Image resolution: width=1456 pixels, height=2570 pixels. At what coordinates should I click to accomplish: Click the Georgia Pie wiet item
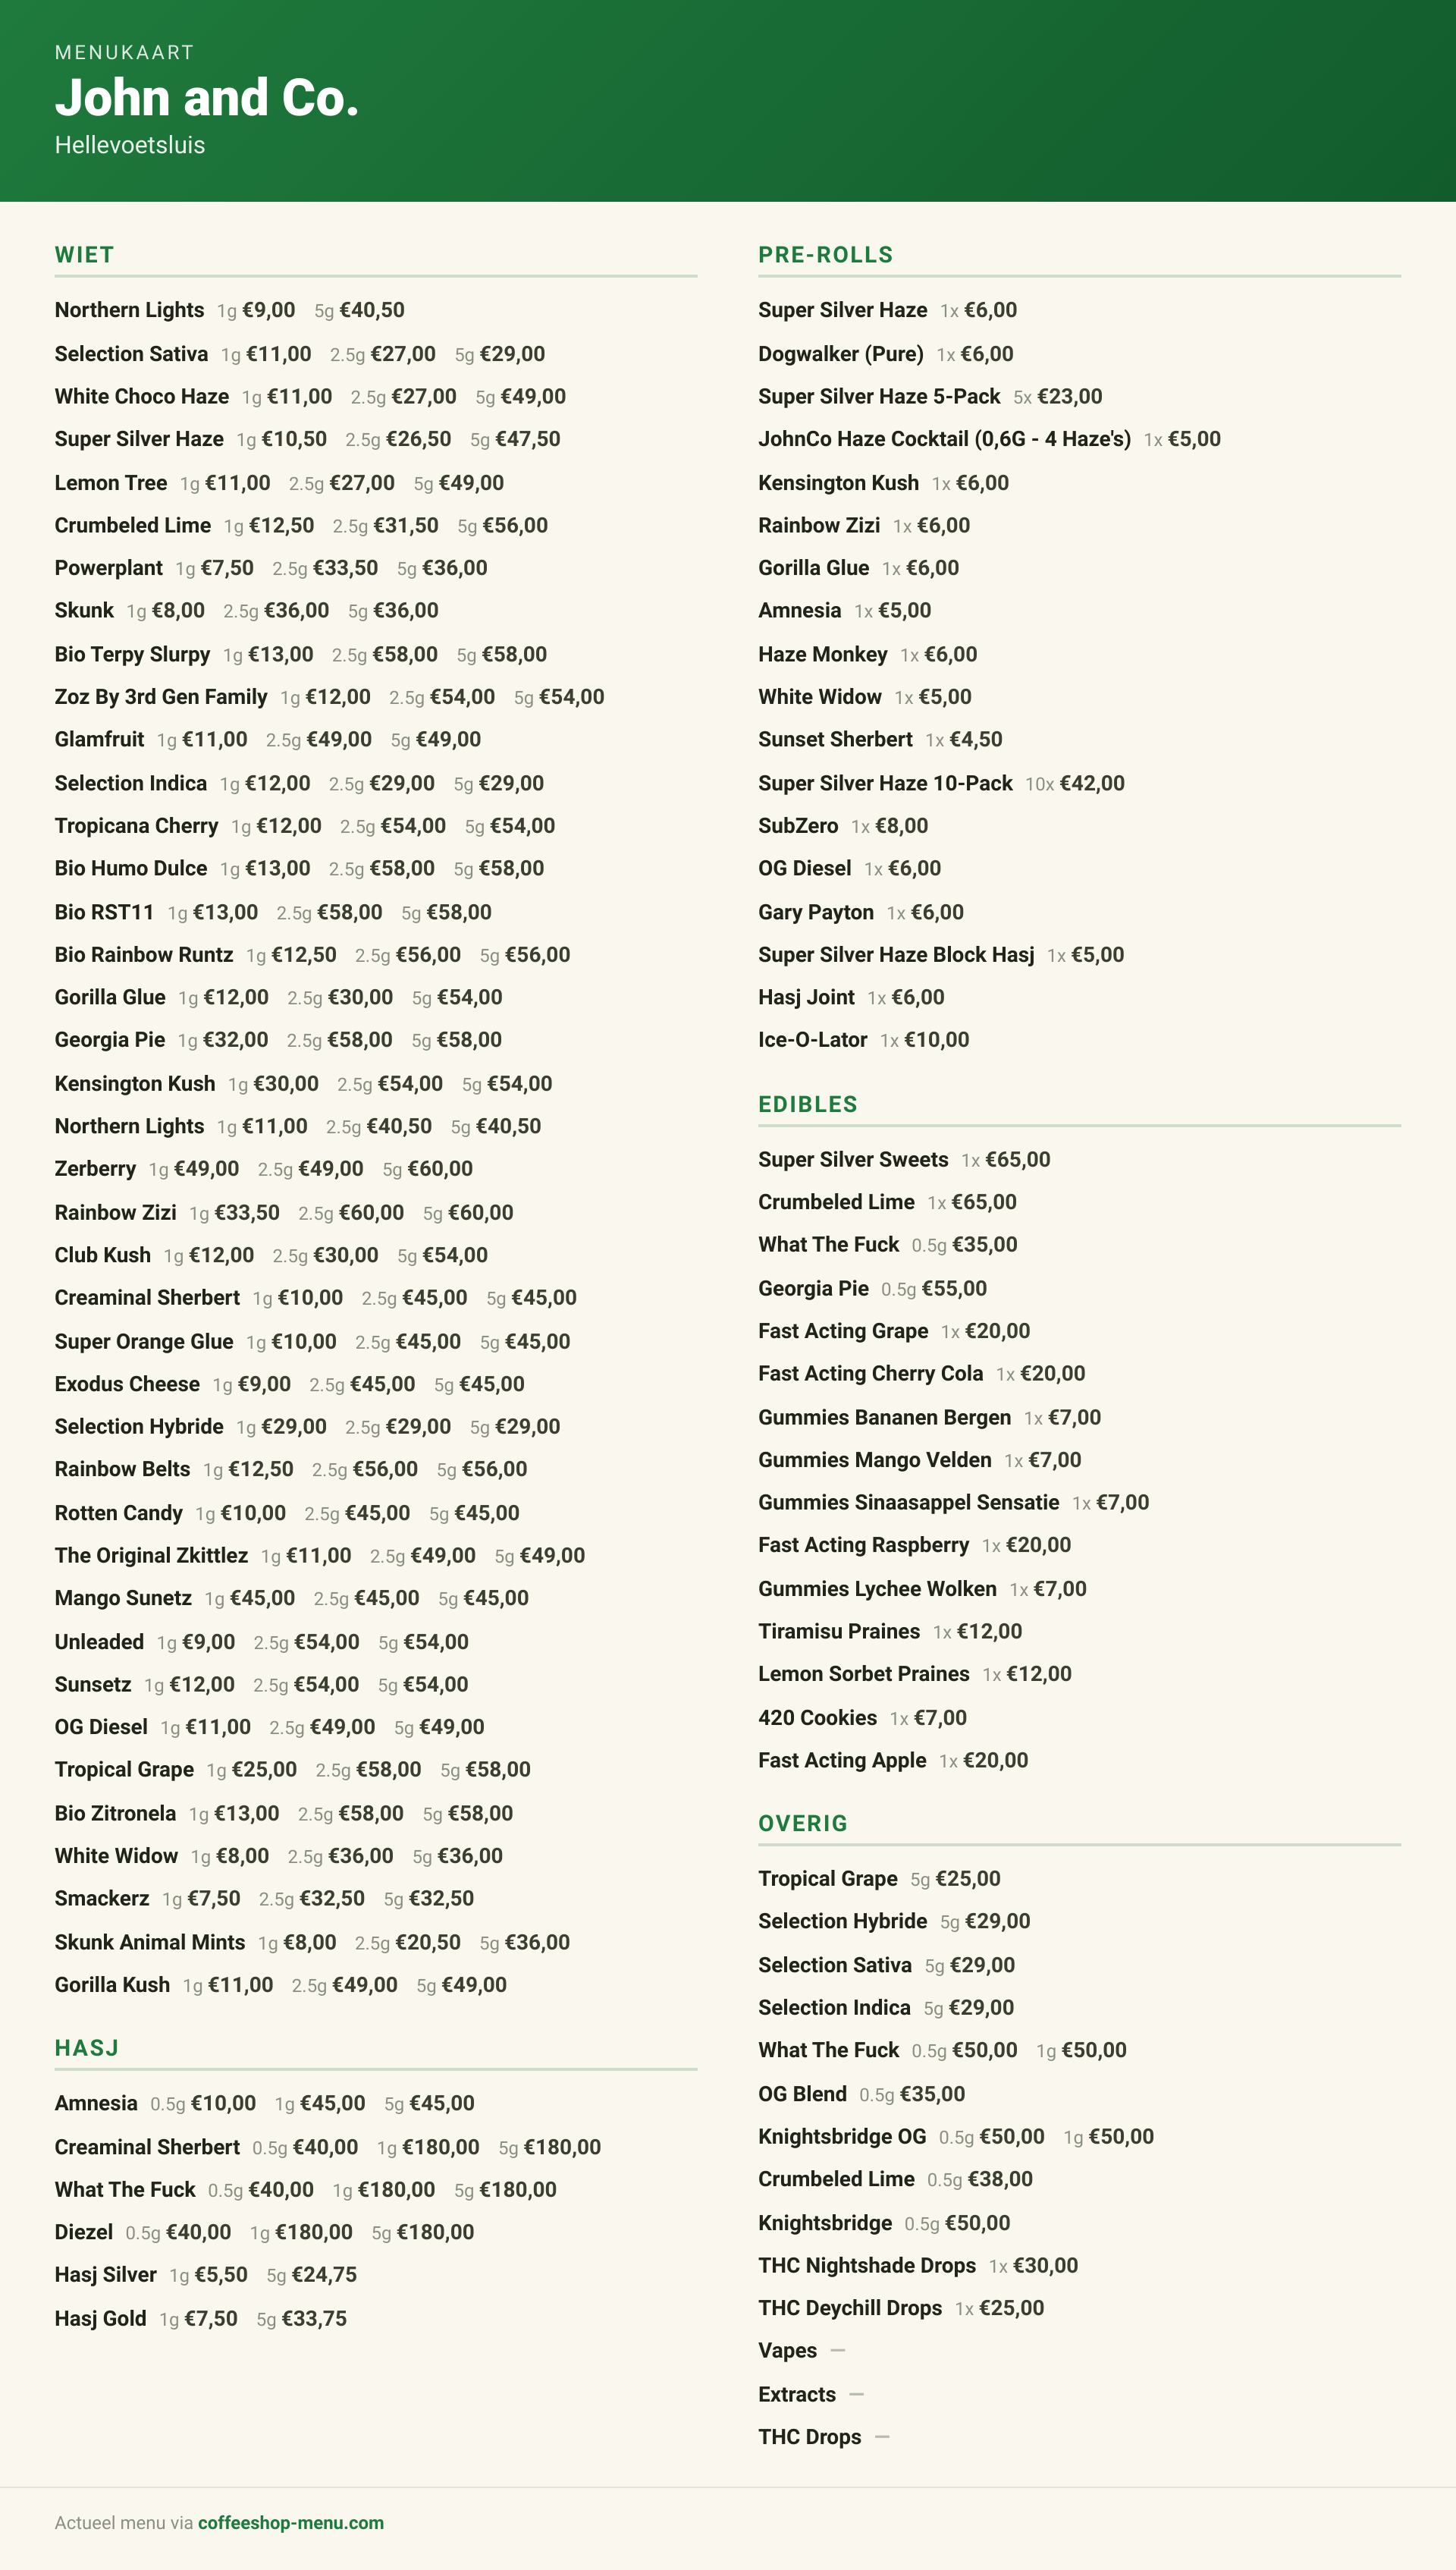click(110, 1040)
